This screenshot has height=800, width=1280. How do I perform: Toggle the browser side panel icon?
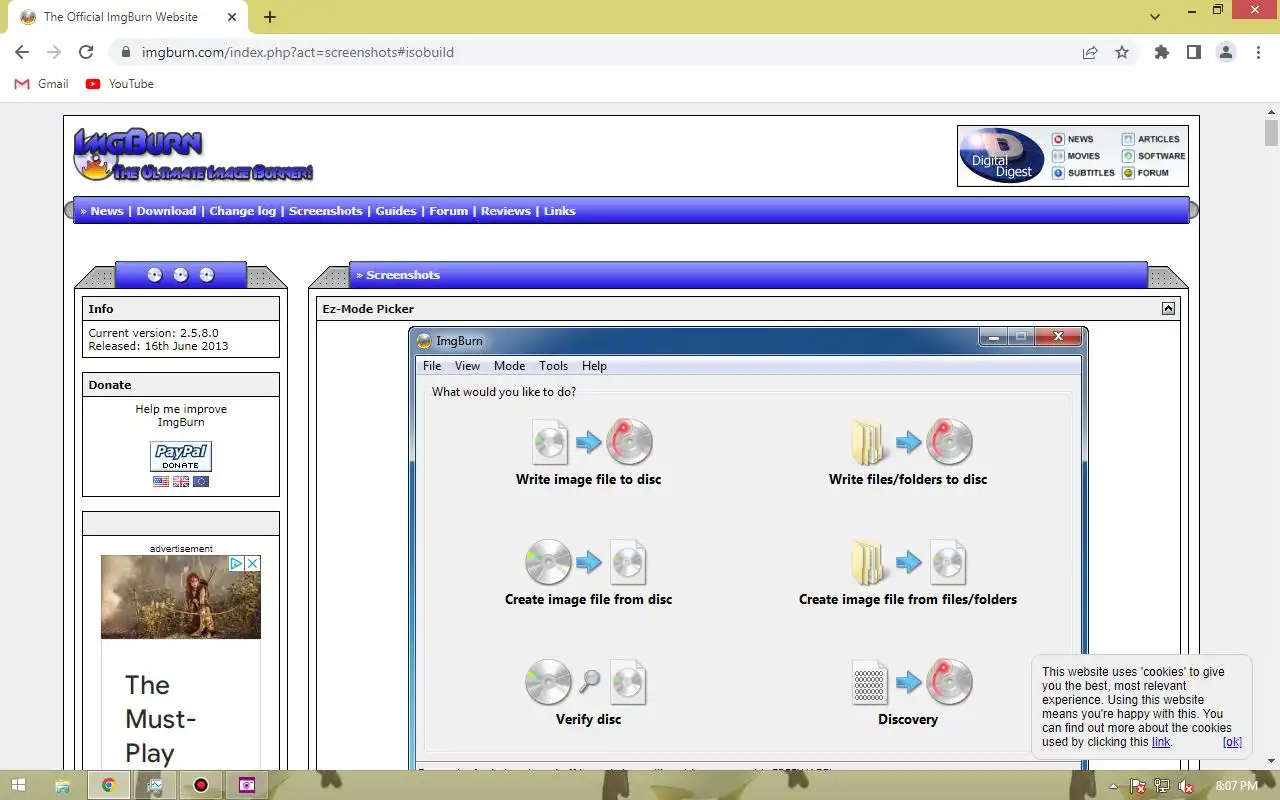pyautogui.click(x=1193, y=52)
